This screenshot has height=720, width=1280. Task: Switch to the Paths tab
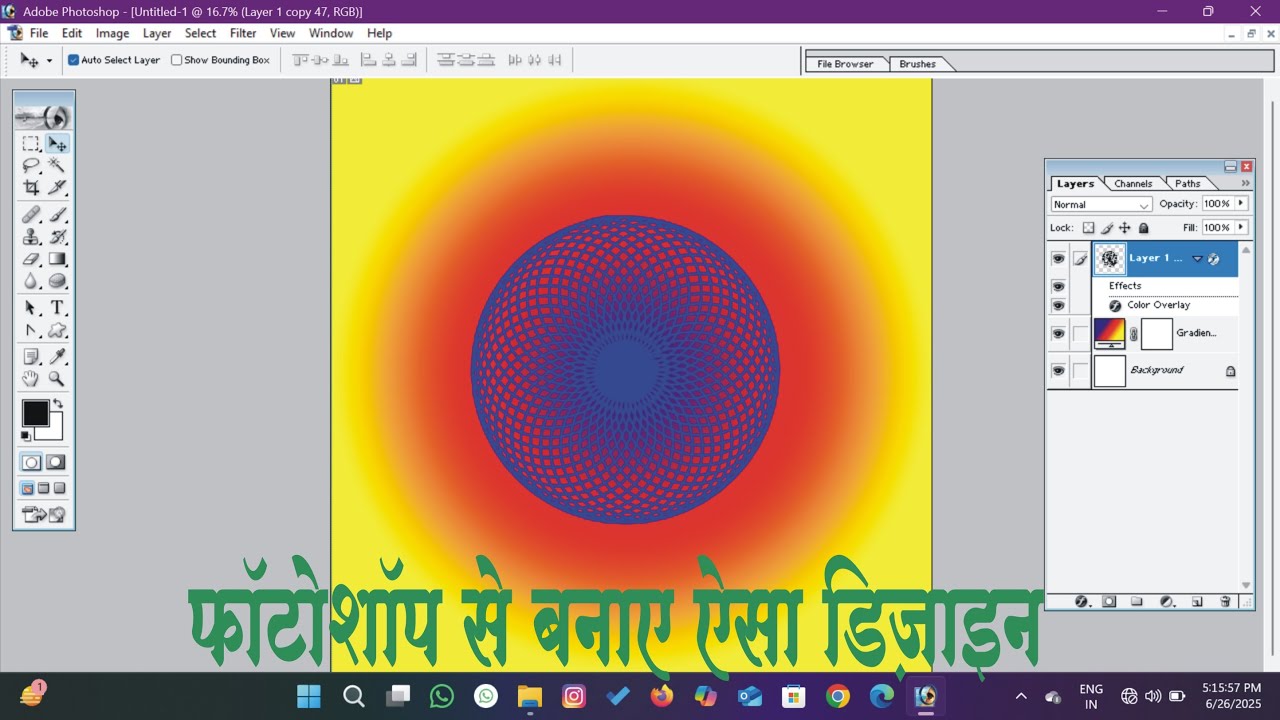tap(1188, 184)
